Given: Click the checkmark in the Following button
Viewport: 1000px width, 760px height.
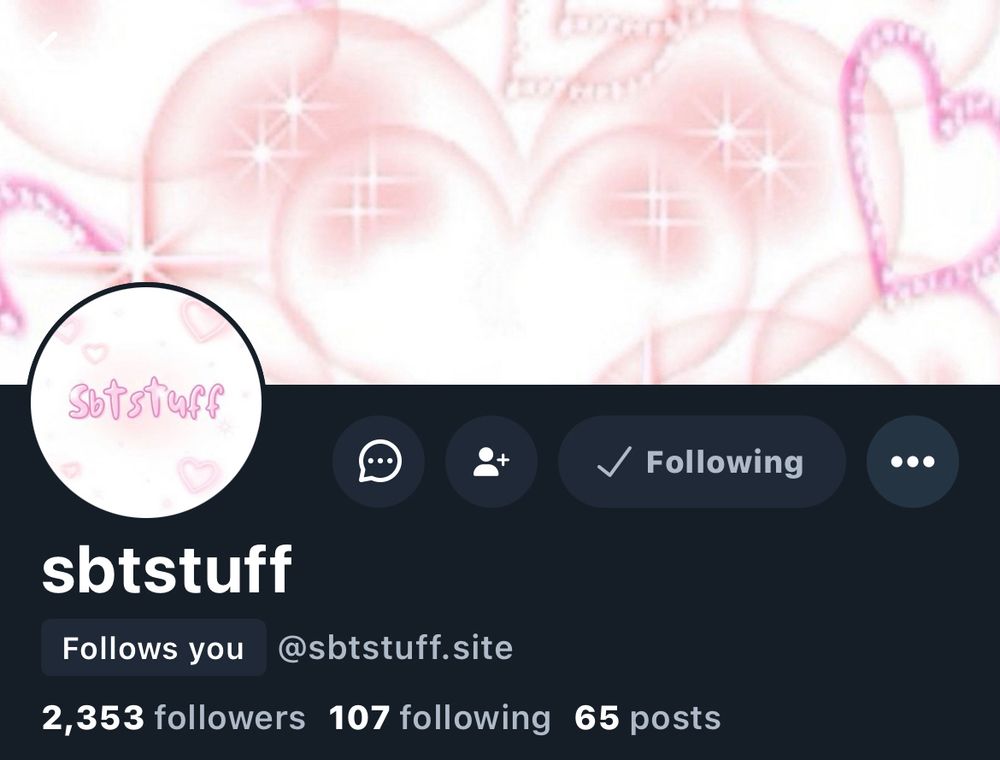Looking at the screenshot, I should click(614, 461).
